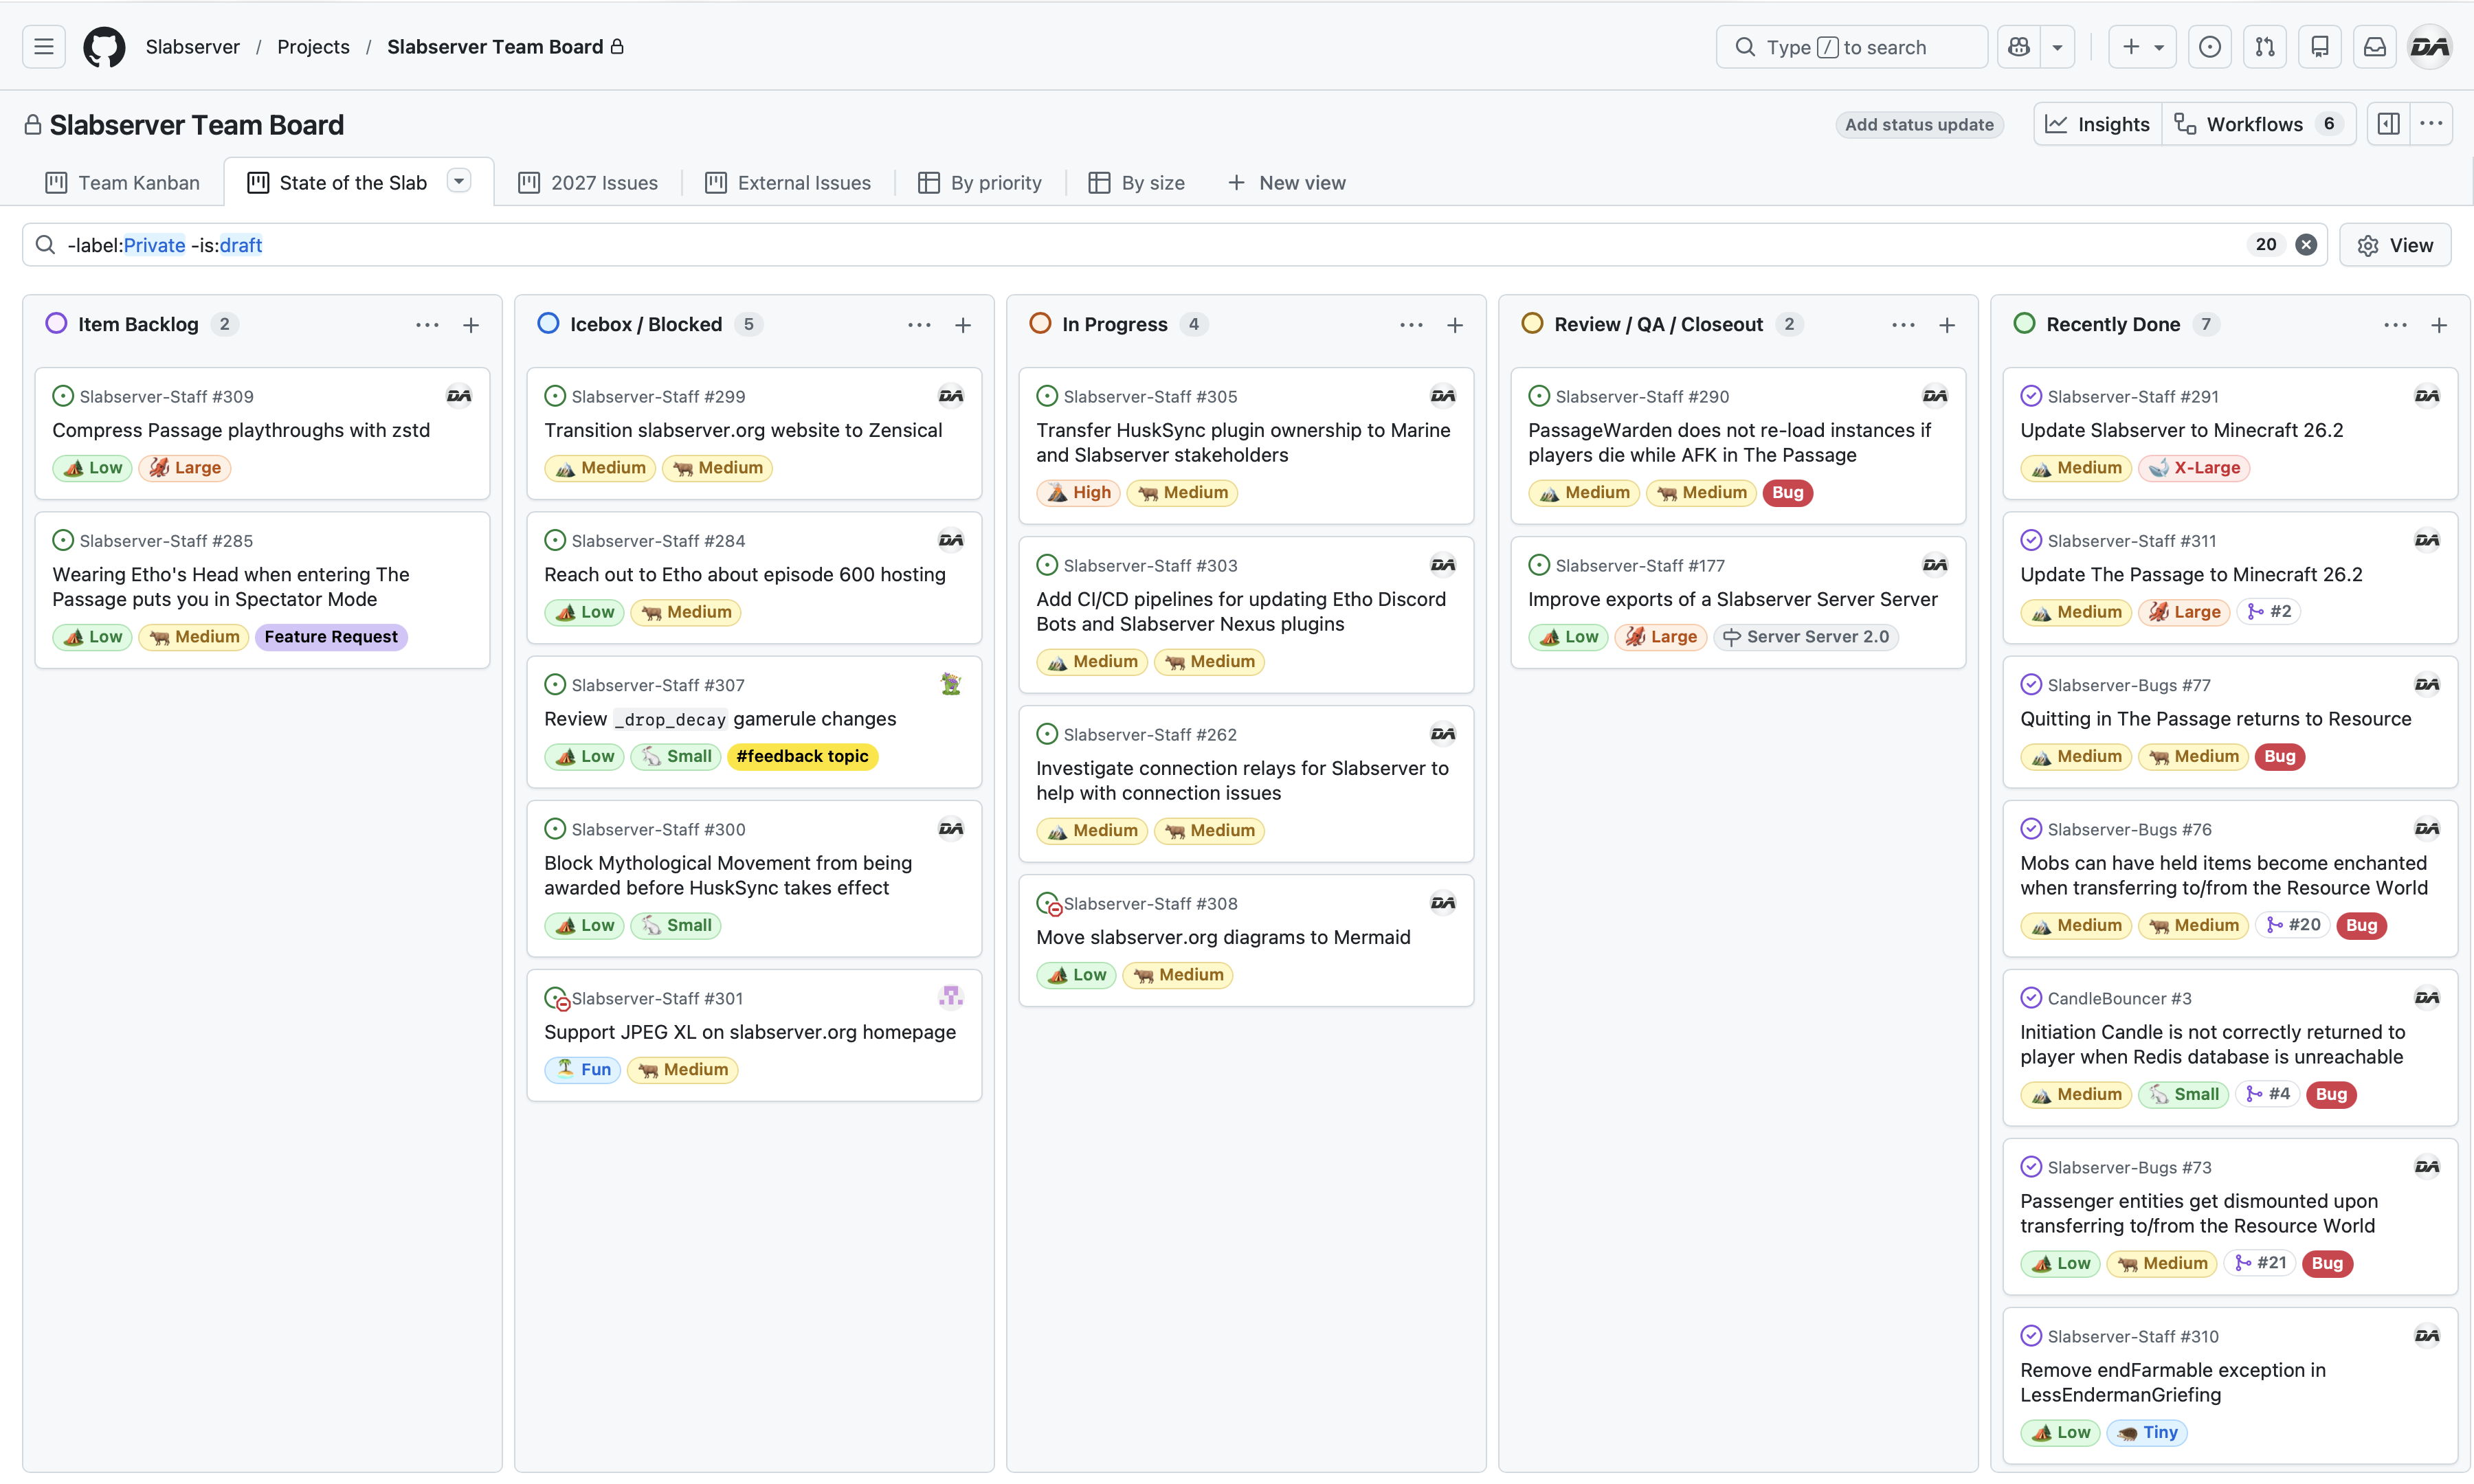
Task: Open the global navigation hamburger menu
Action: pos(44,47)
